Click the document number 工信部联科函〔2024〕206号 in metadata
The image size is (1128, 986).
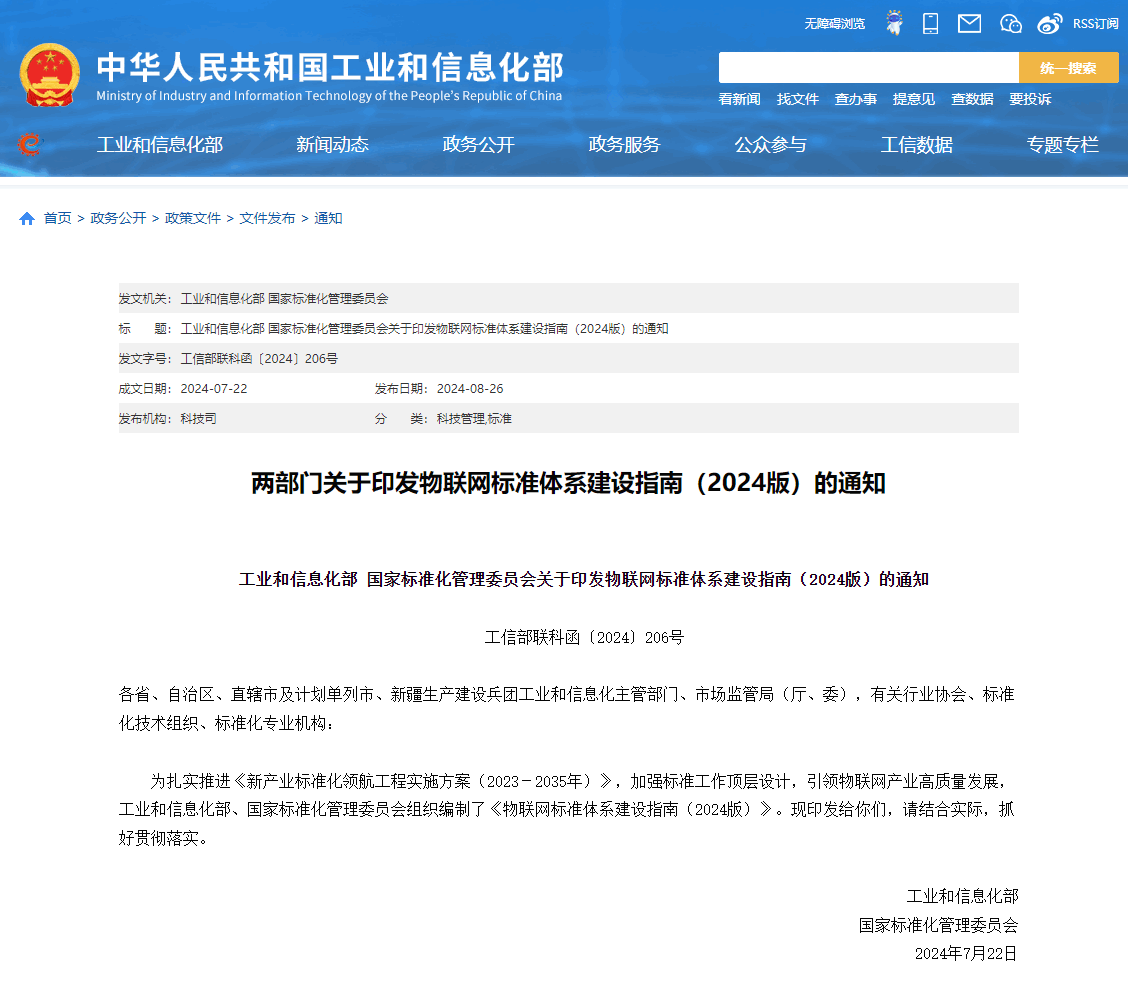(x=259, y=359)
